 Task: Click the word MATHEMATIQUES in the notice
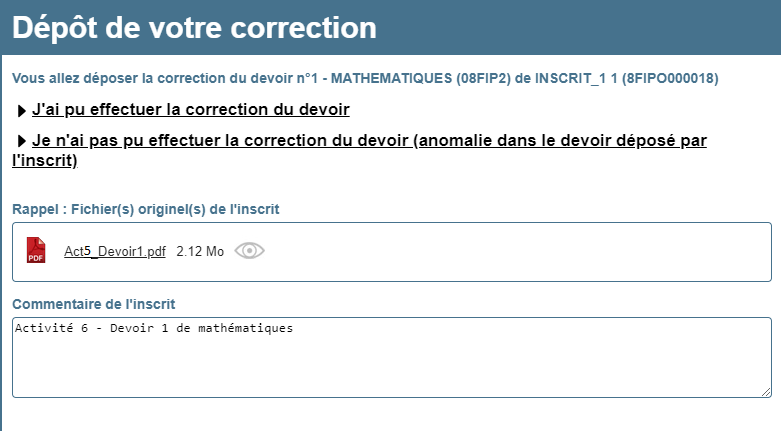[x=391, y=78]
